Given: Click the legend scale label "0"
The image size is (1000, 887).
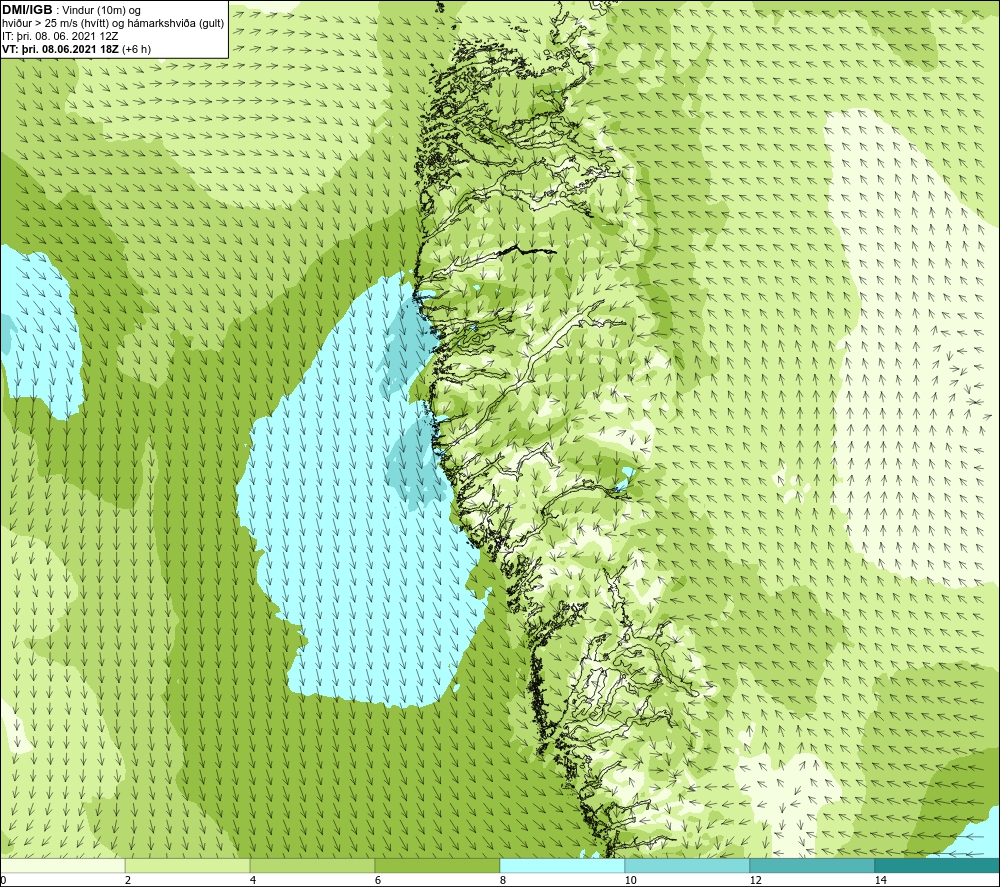Looking at the screenshot, I should coord(3,881).
